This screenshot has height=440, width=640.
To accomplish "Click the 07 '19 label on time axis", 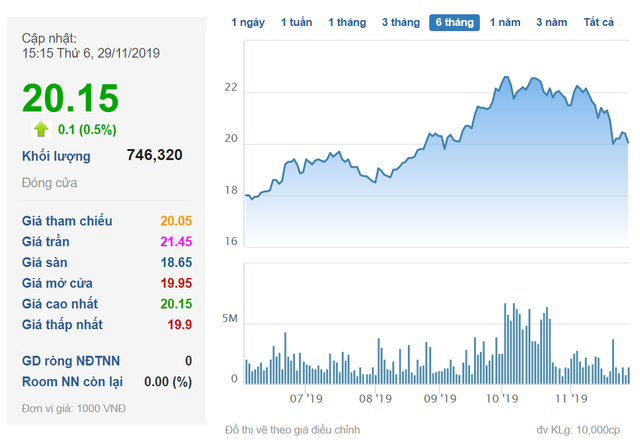I will pyautogui.click(x=306, y=398).
